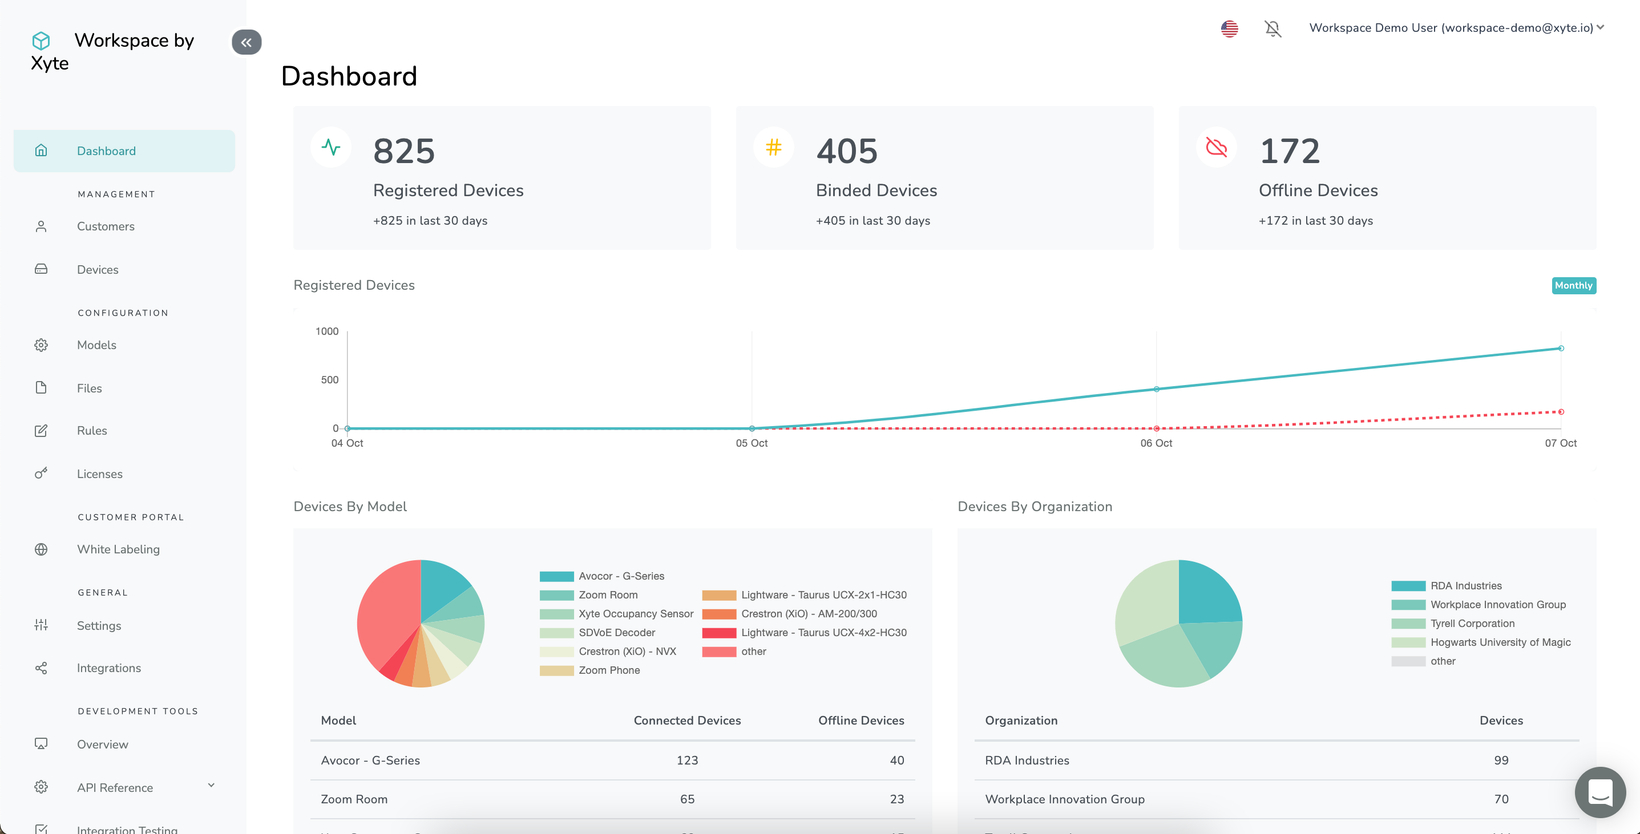Image resolution: width=1640 pixels, height=834 pixels.
Task: Click the Offline Devices cloud-off icon
Action: click(x=1217, y=147)
